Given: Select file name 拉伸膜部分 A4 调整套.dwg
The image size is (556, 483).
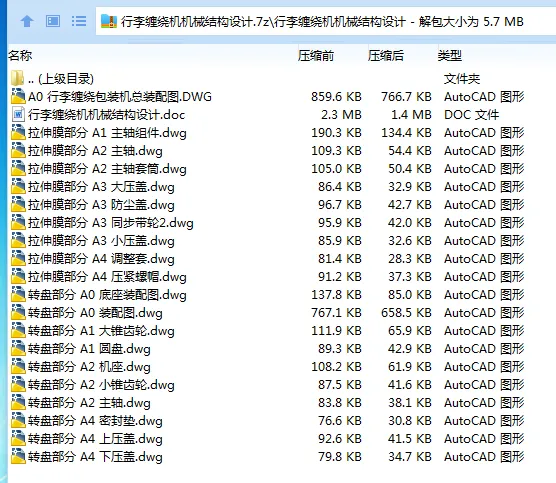Looking at the screenshot, I should click(101, 259).
